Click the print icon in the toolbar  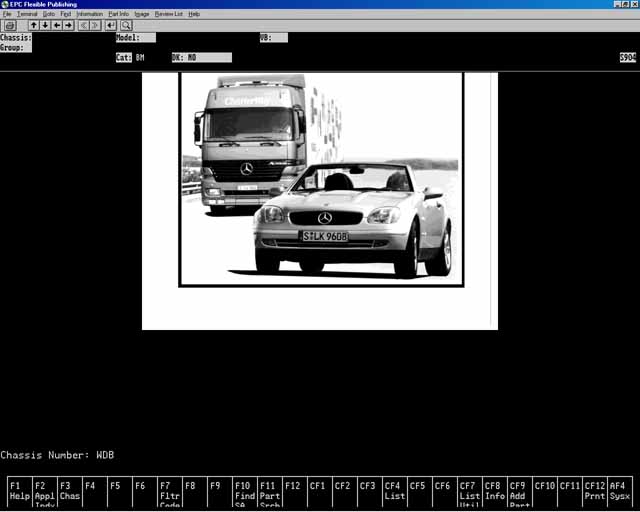pos(10,26)
